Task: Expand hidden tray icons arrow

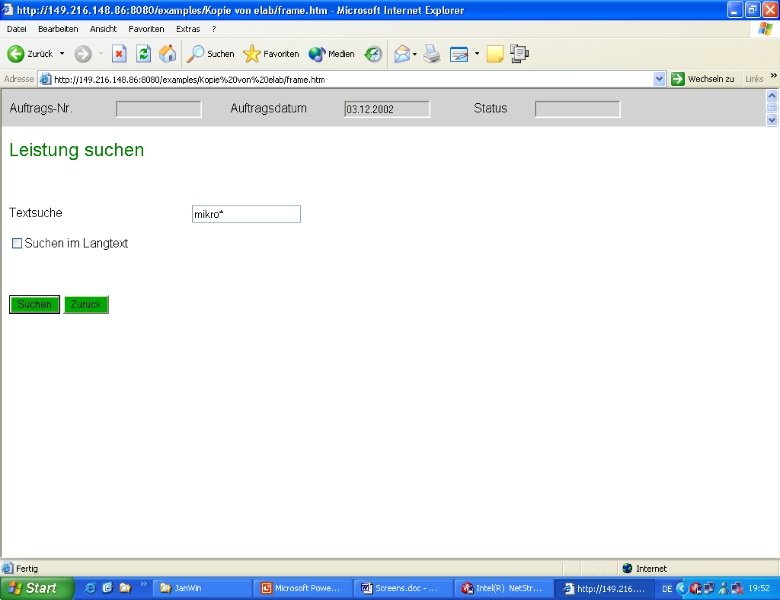Action: (x=682, y=589)
